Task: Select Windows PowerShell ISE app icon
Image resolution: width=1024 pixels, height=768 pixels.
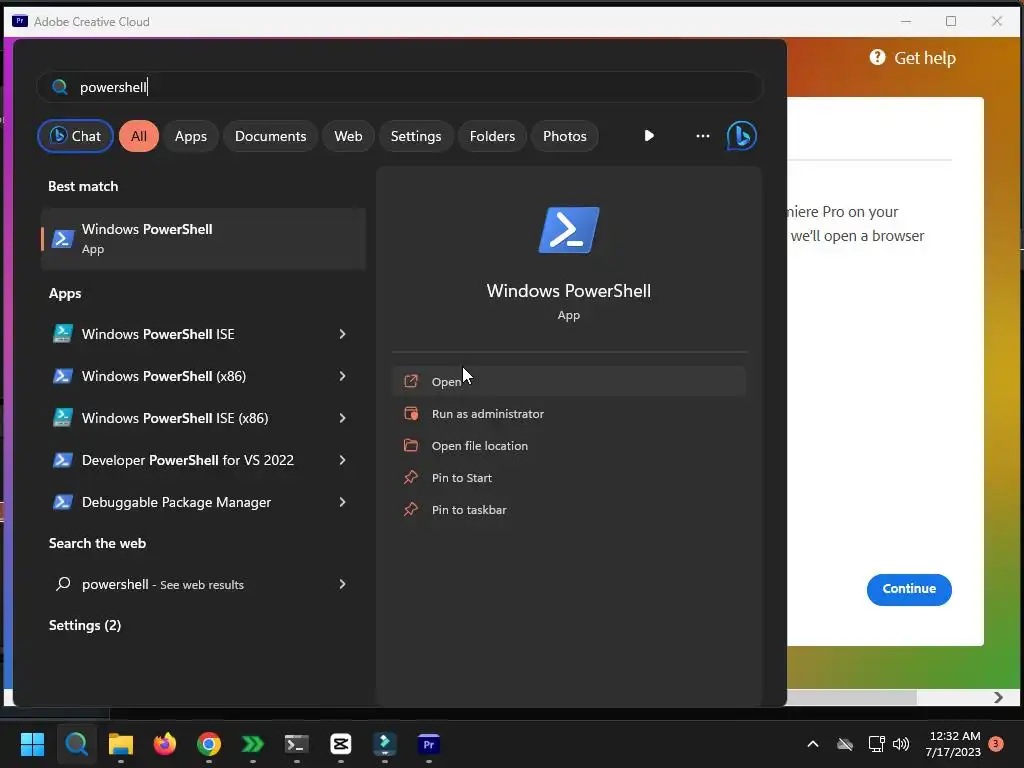Action: (x=63, y=334)
